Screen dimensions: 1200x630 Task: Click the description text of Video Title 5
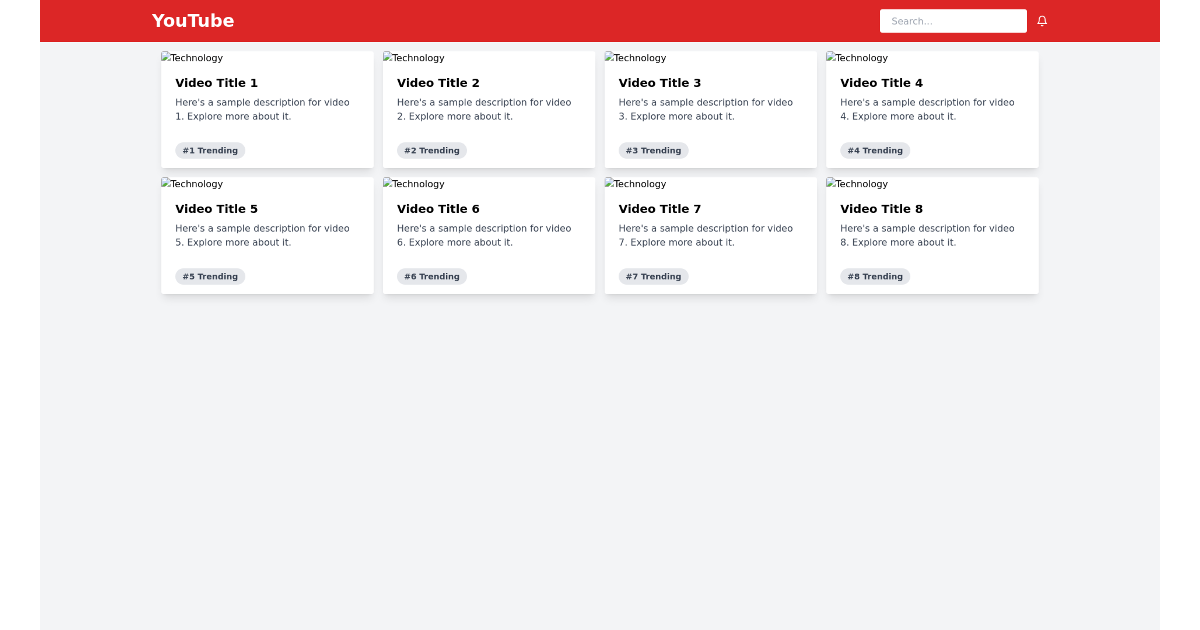tap(262, 235)
